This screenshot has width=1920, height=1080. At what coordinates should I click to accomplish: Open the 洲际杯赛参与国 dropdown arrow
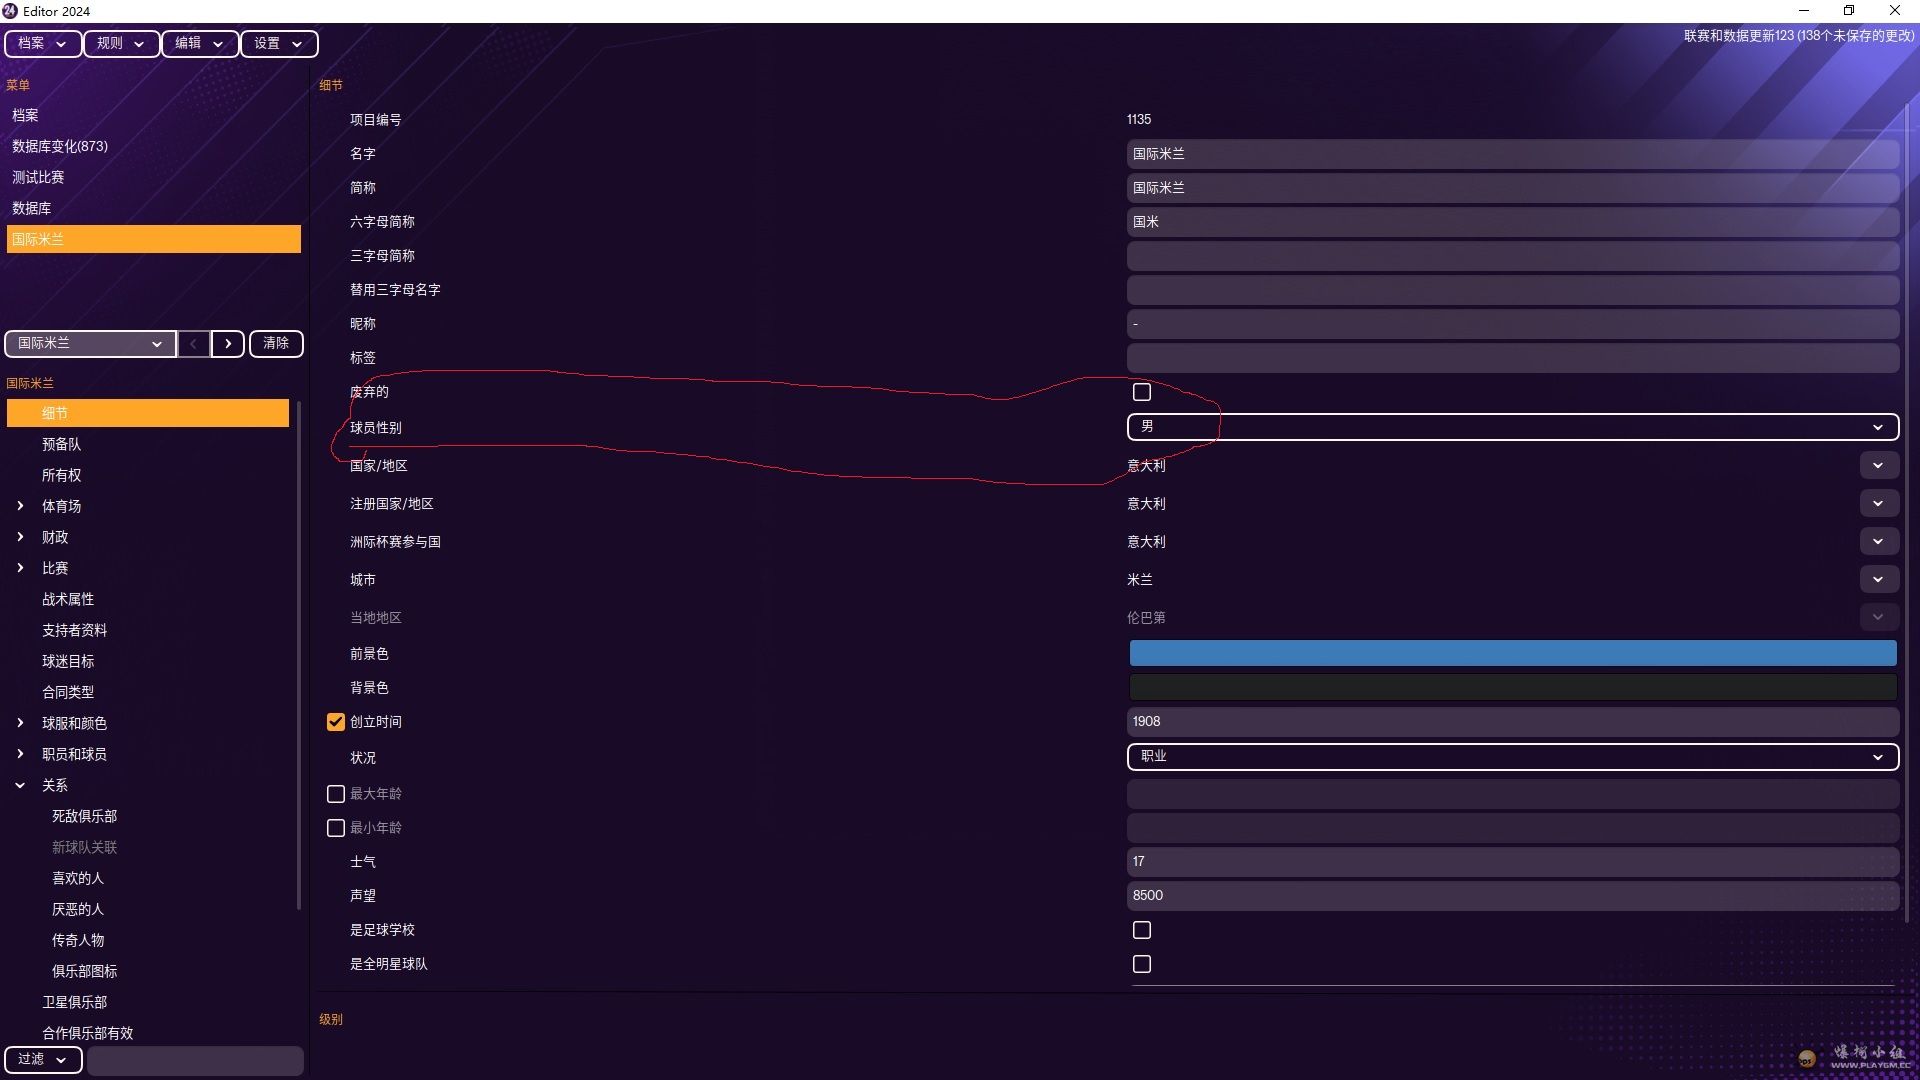(1878, 542)
